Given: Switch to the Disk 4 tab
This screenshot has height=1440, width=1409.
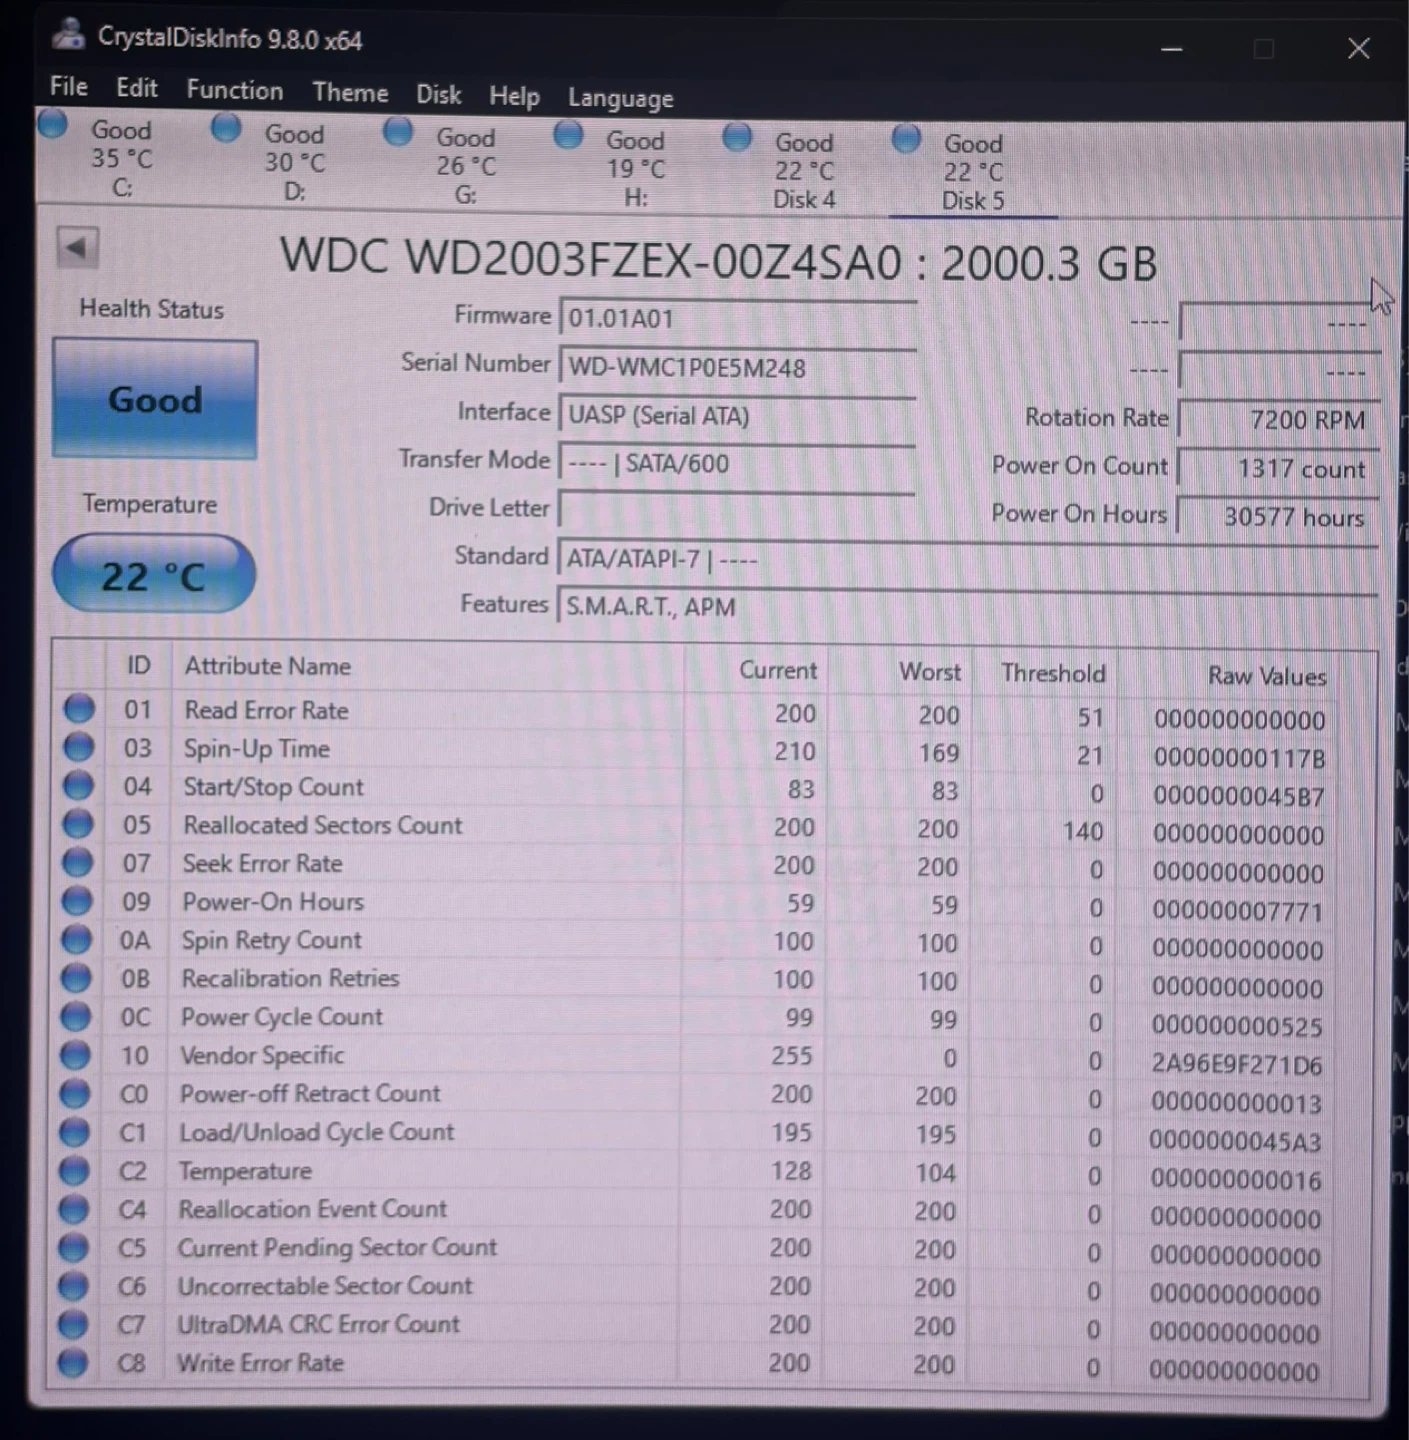Looking at the screenshot, I should click(804, 171).
